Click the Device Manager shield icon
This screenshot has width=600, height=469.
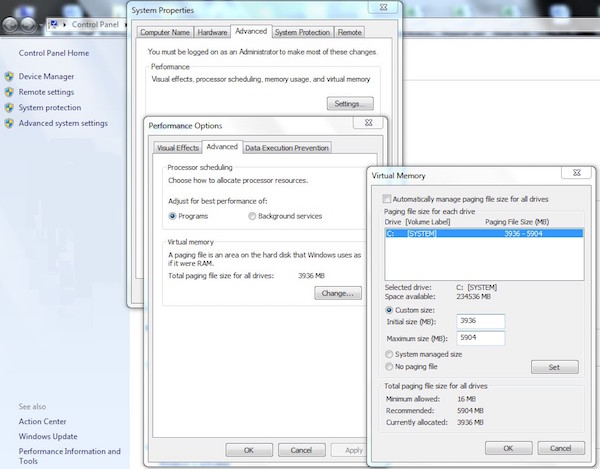tap(9, 76)
